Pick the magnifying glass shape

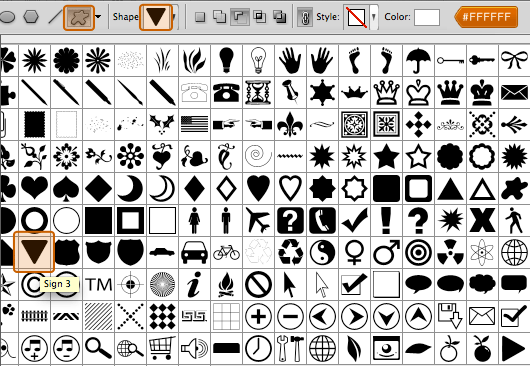pyautogui.click(x=98, y=348)
